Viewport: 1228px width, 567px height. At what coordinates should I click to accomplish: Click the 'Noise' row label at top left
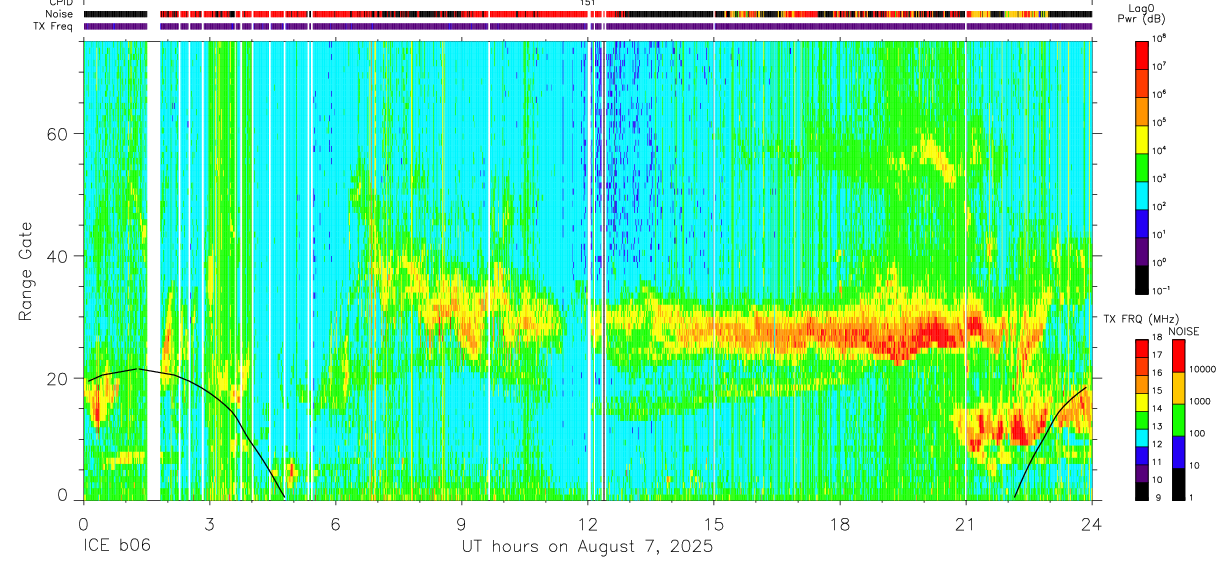(x=60, y=14)
